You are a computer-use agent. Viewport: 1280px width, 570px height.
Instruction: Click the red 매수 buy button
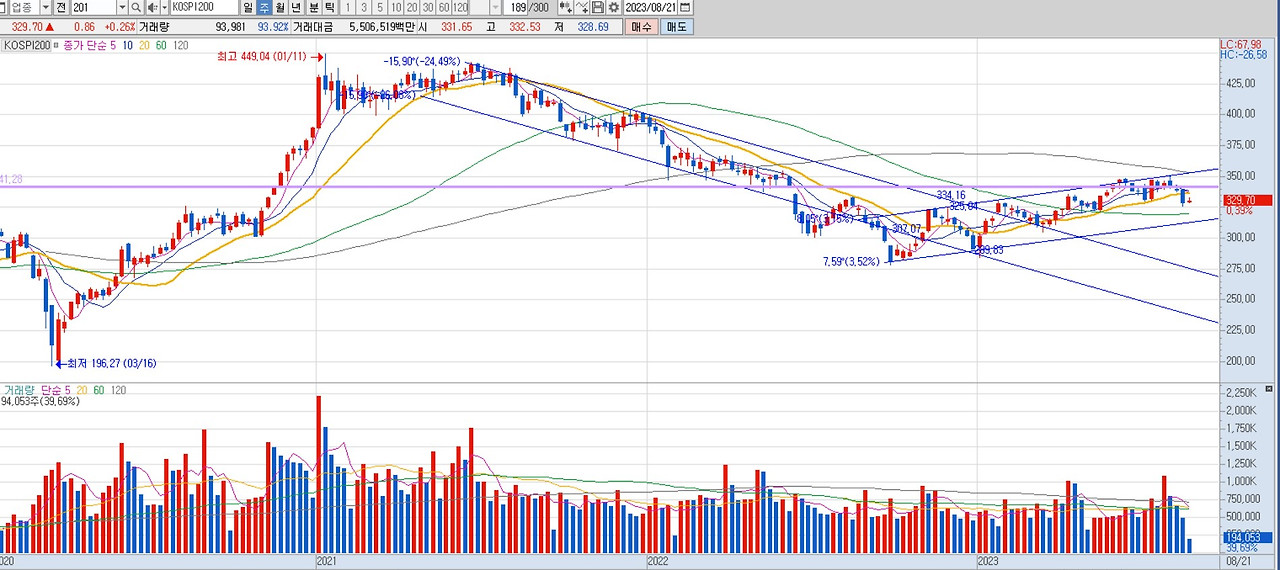point(641,27)
